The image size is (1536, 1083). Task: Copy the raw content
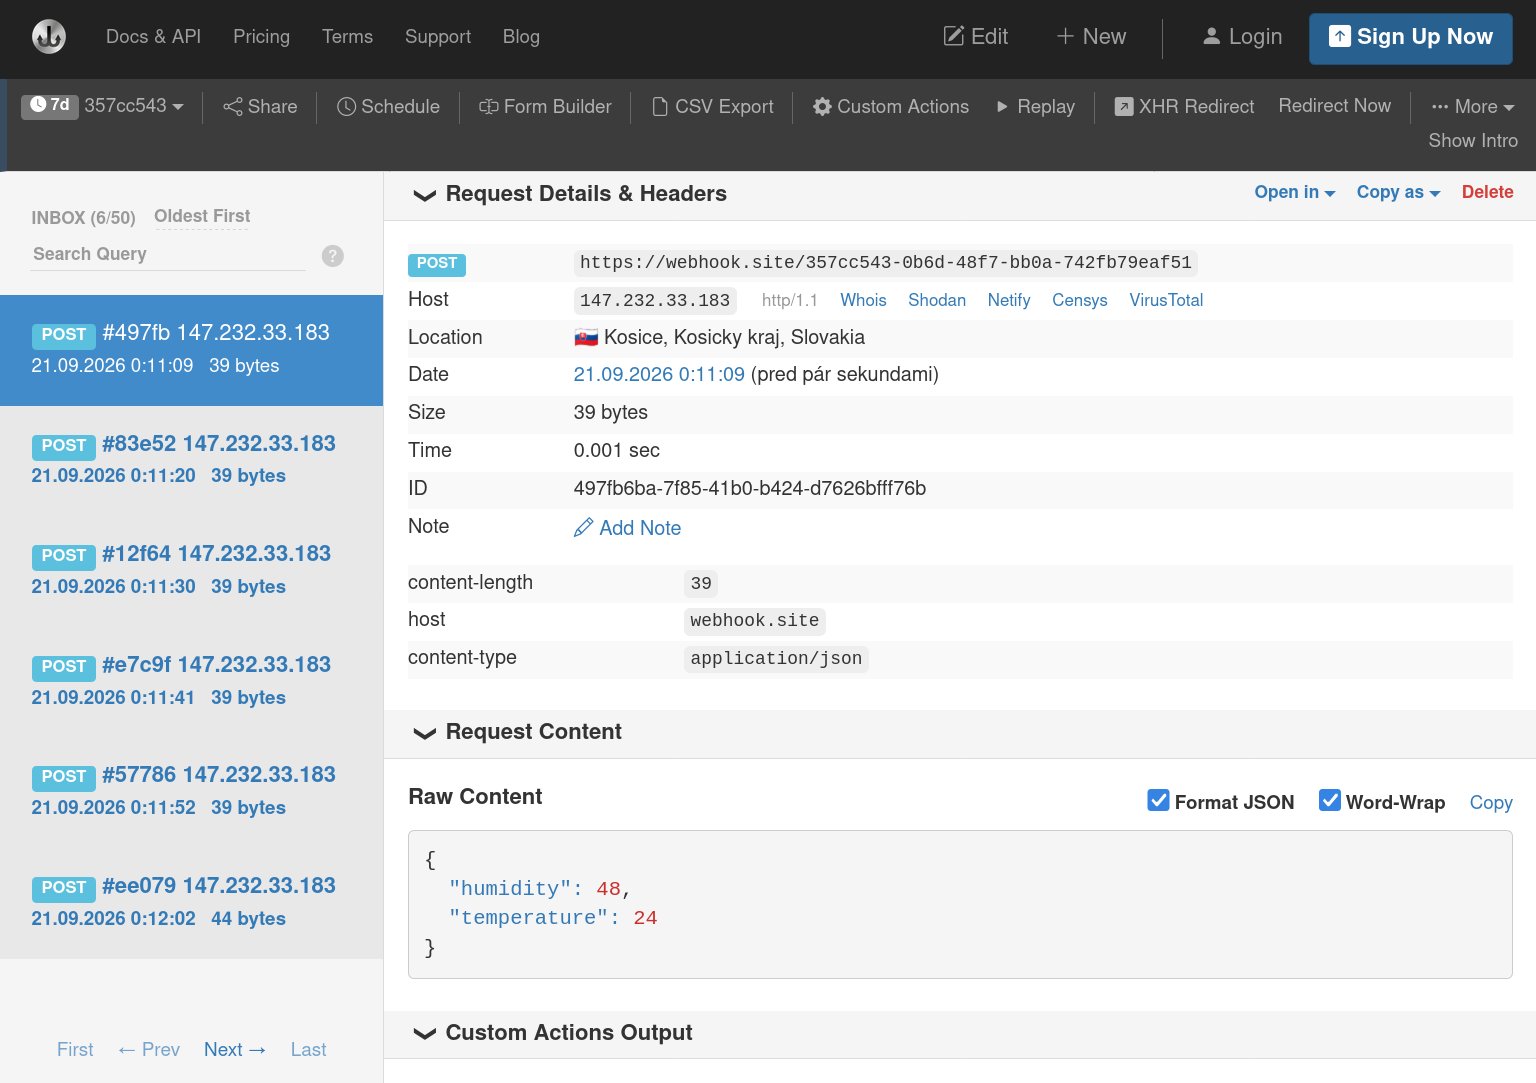tap(1490, 803)
